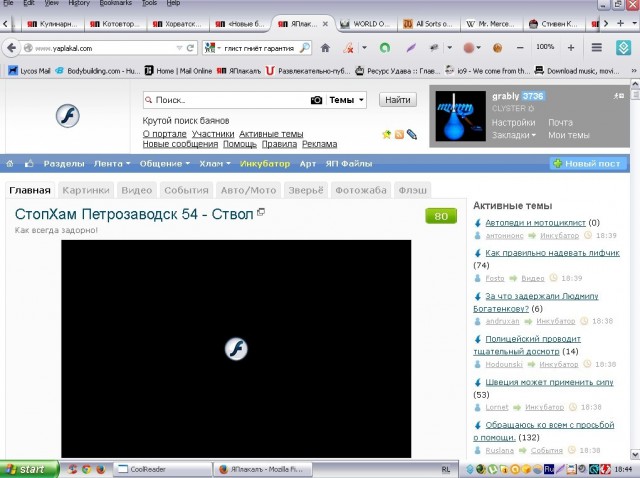Open the Настройки link
Viewport: 640px width, 478px height.
513,122
